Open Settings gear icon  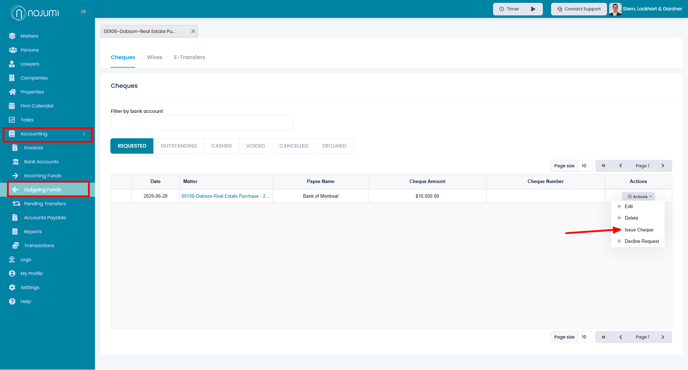tap(12, 287)
